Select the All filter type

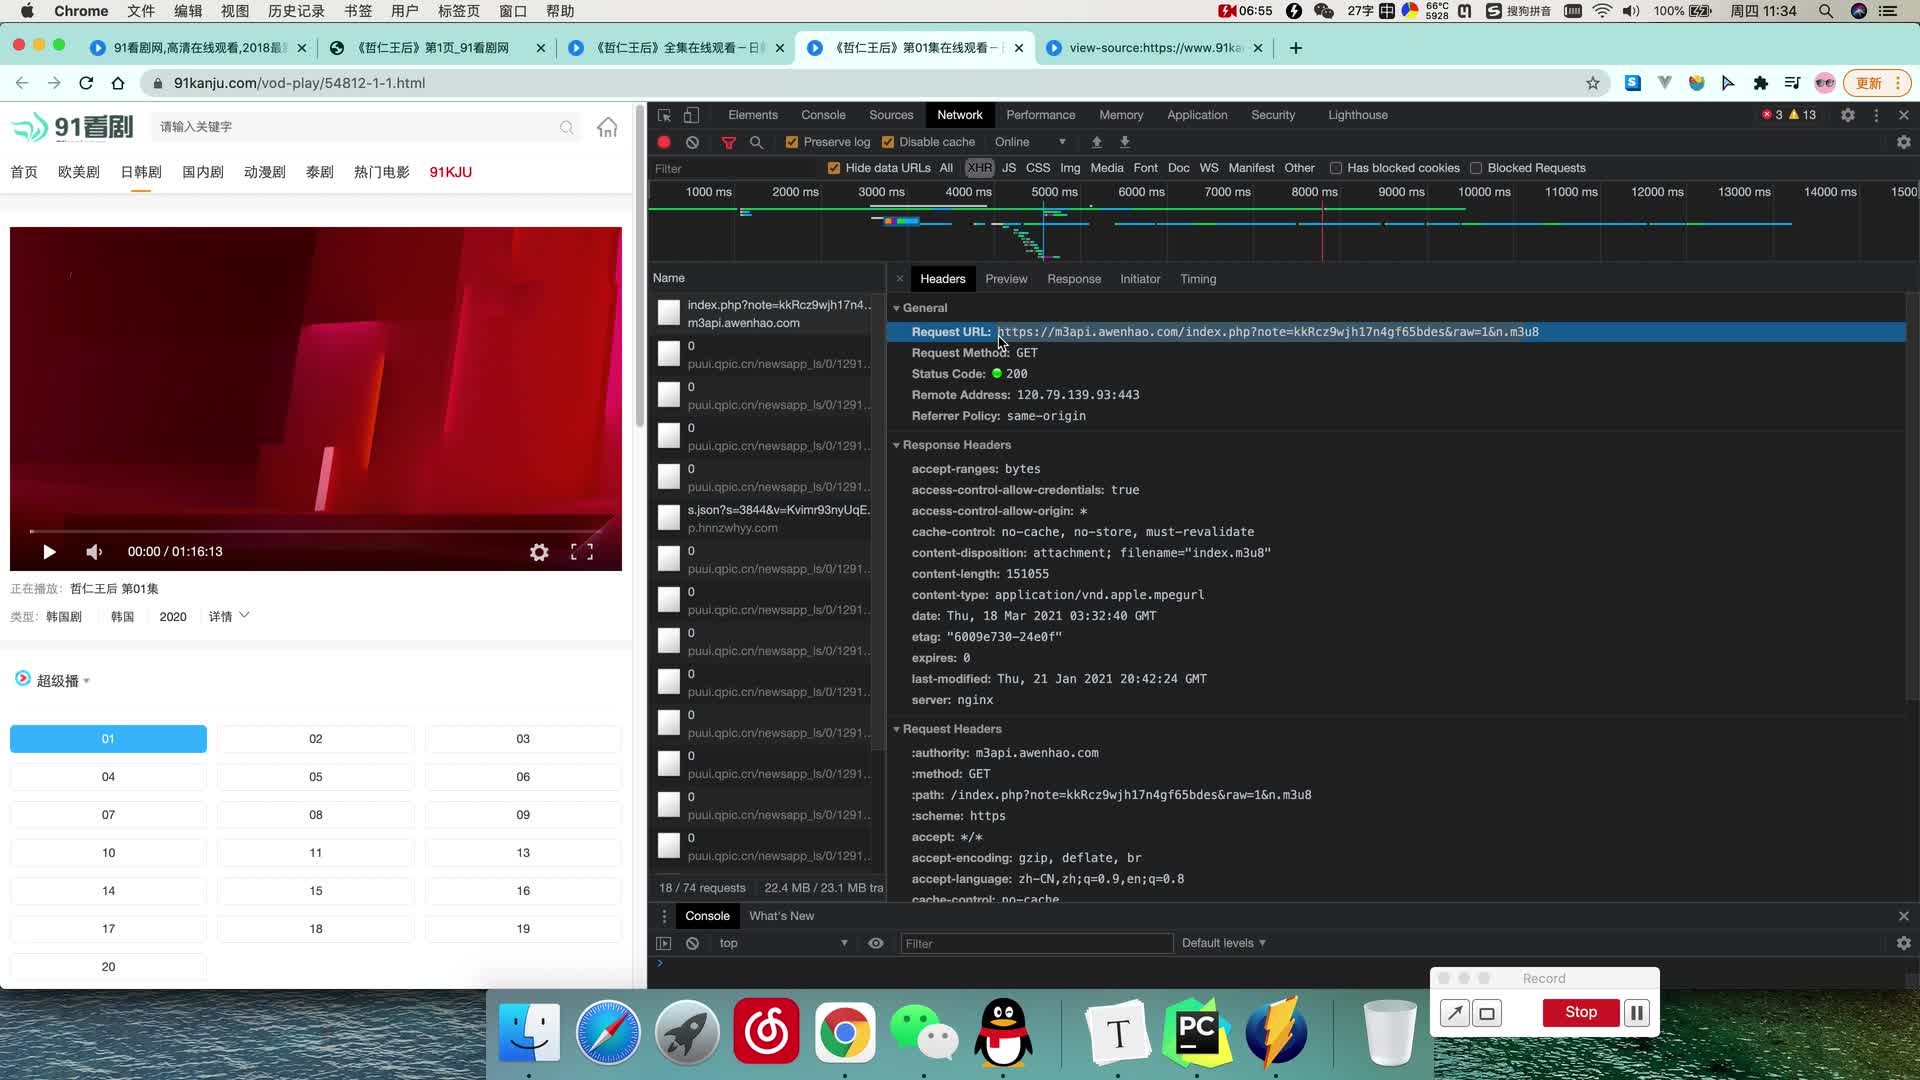click(x=946, y=168)
